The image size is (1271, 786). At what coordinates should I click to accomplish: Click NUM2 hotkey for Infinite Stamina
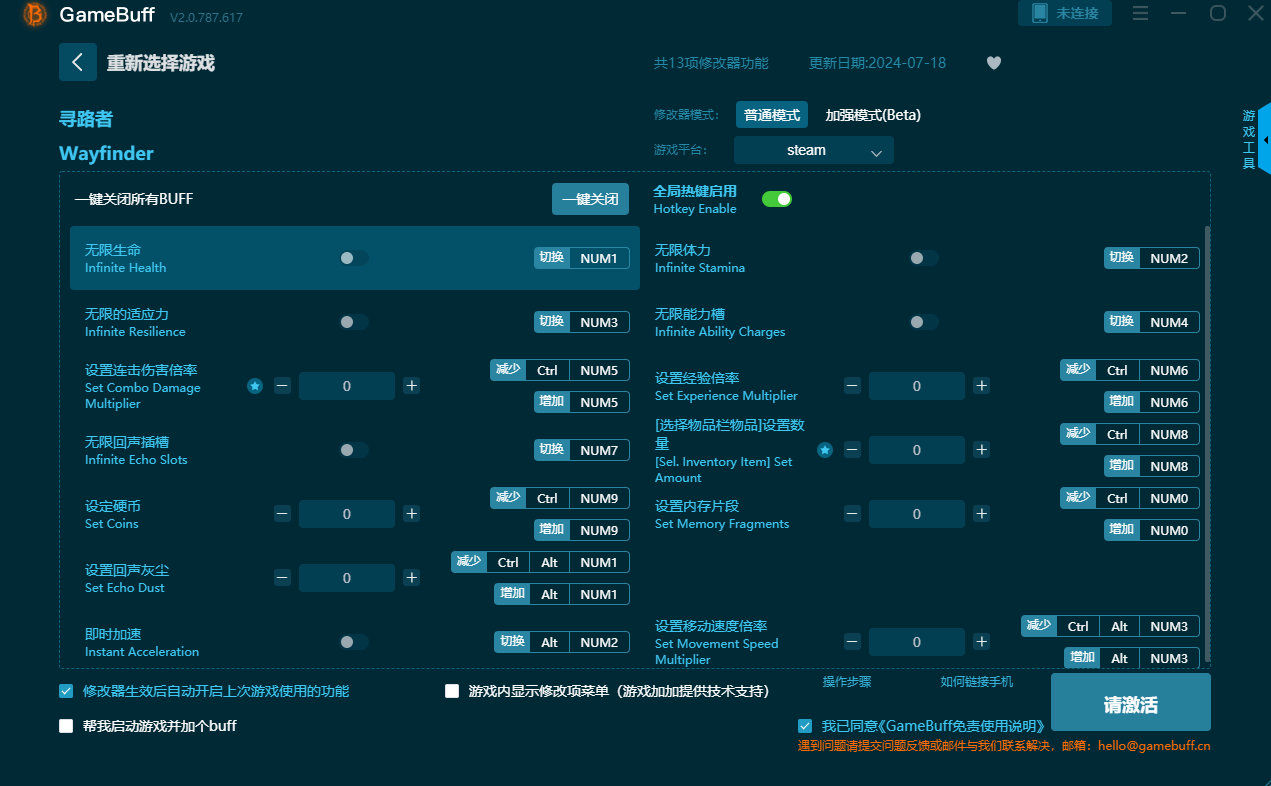point(1169,258)
